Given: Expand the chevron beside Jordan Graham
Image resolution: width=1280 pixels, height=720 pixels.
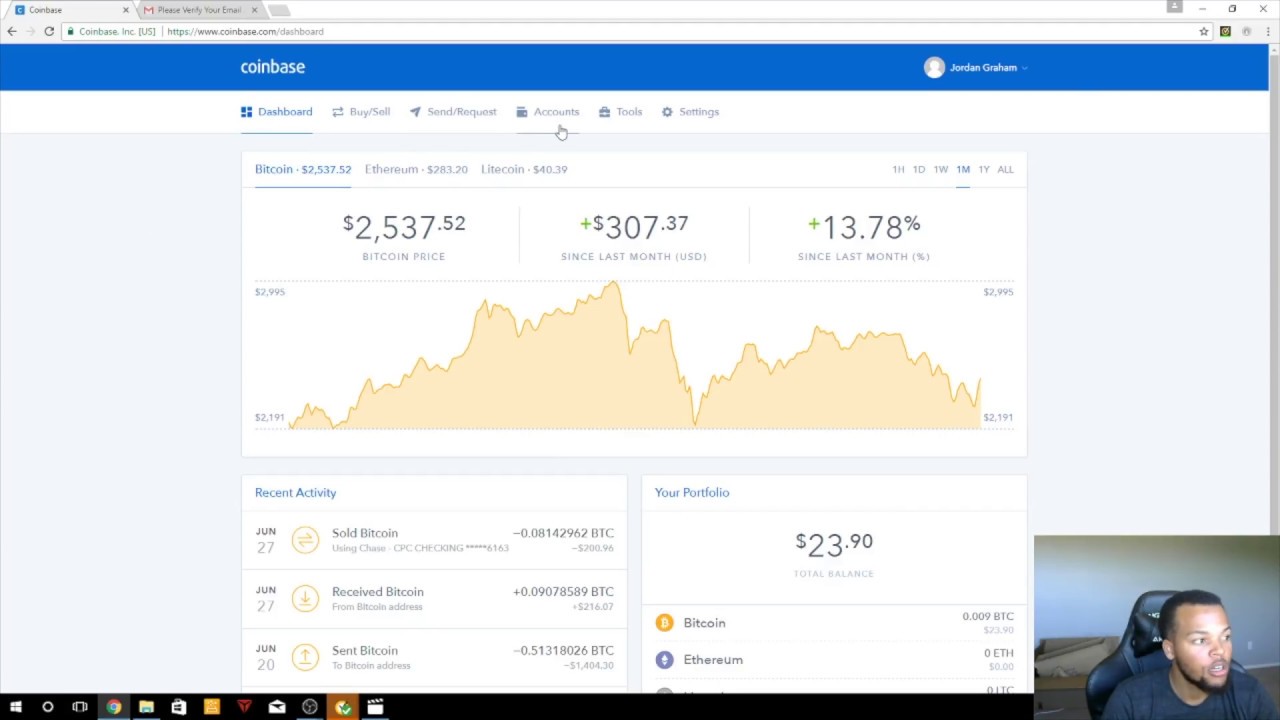Looking at the screenshot, I should (1025, 68).
